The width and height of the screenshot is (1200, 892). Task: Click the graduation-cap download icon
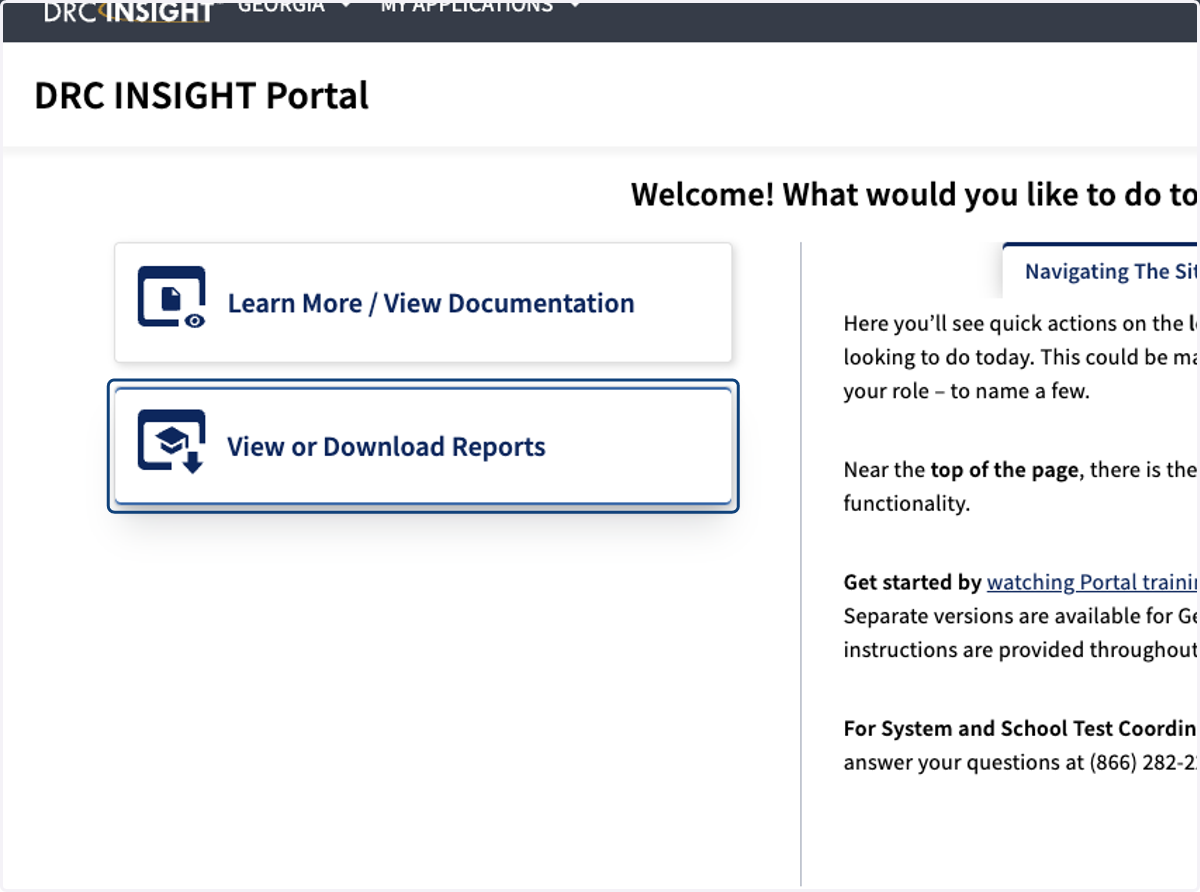(x=171, y=441)
